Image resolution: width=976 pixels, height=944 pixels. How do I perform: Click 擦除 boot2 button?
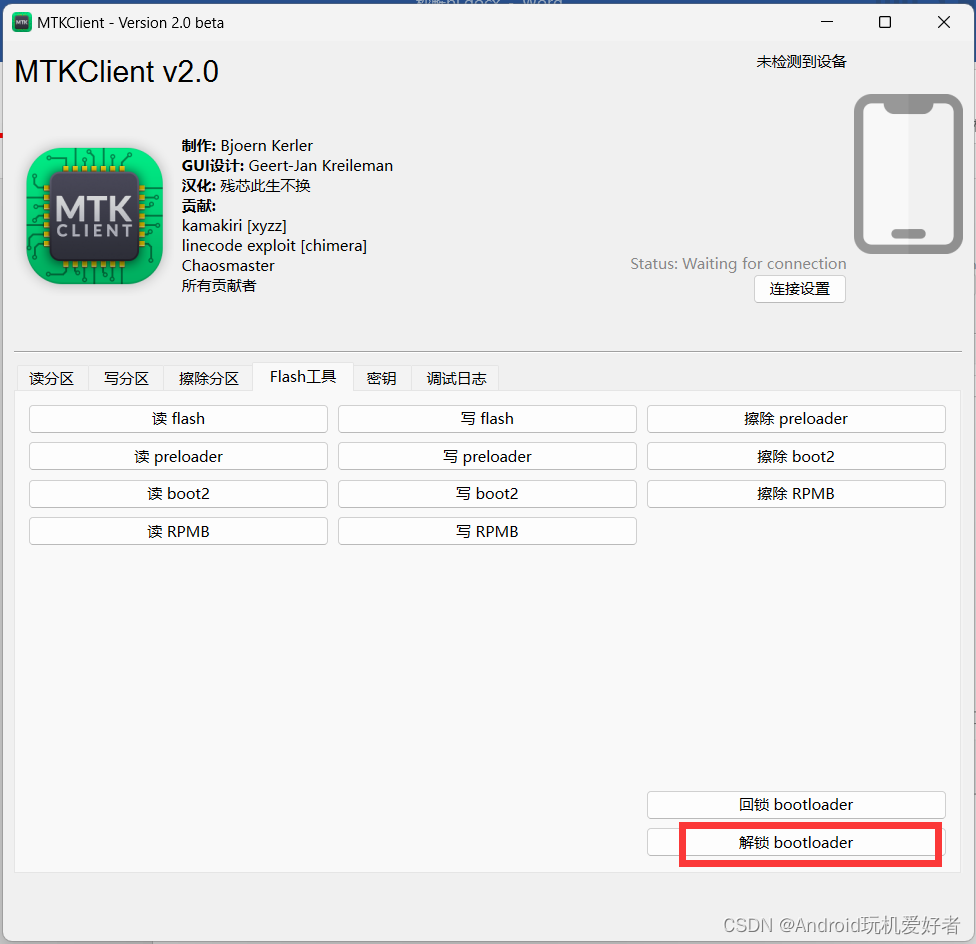pos(796,457)
